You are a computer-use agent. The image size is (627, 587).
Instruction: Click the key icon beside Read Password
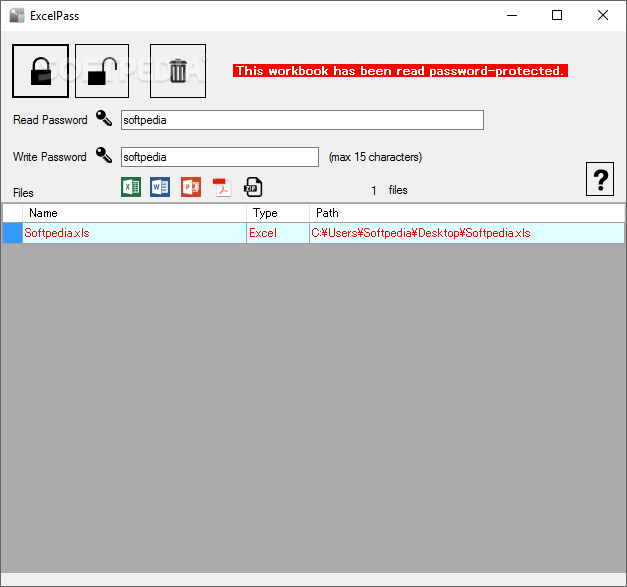[104, 118]
